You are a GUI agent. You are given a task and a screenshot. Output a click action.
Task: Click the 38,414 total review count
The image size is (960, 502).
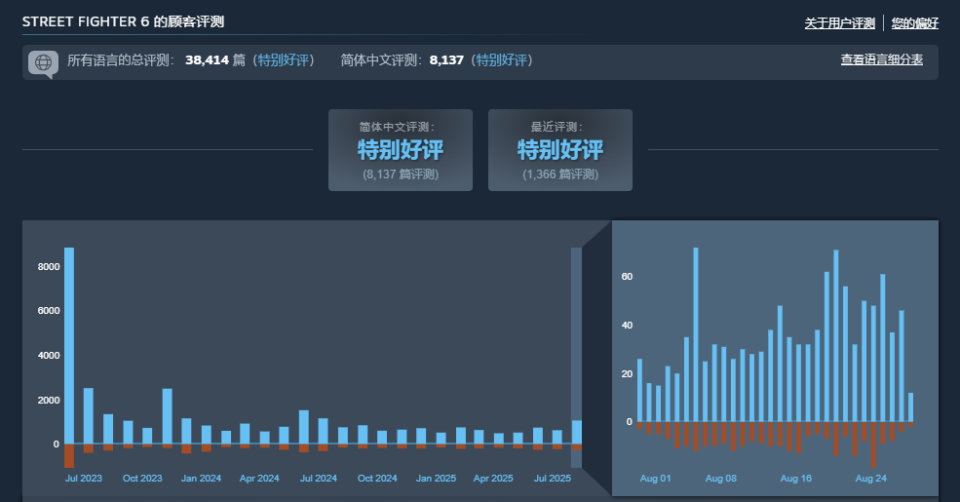pyautogui.click(x=207, y=60)
